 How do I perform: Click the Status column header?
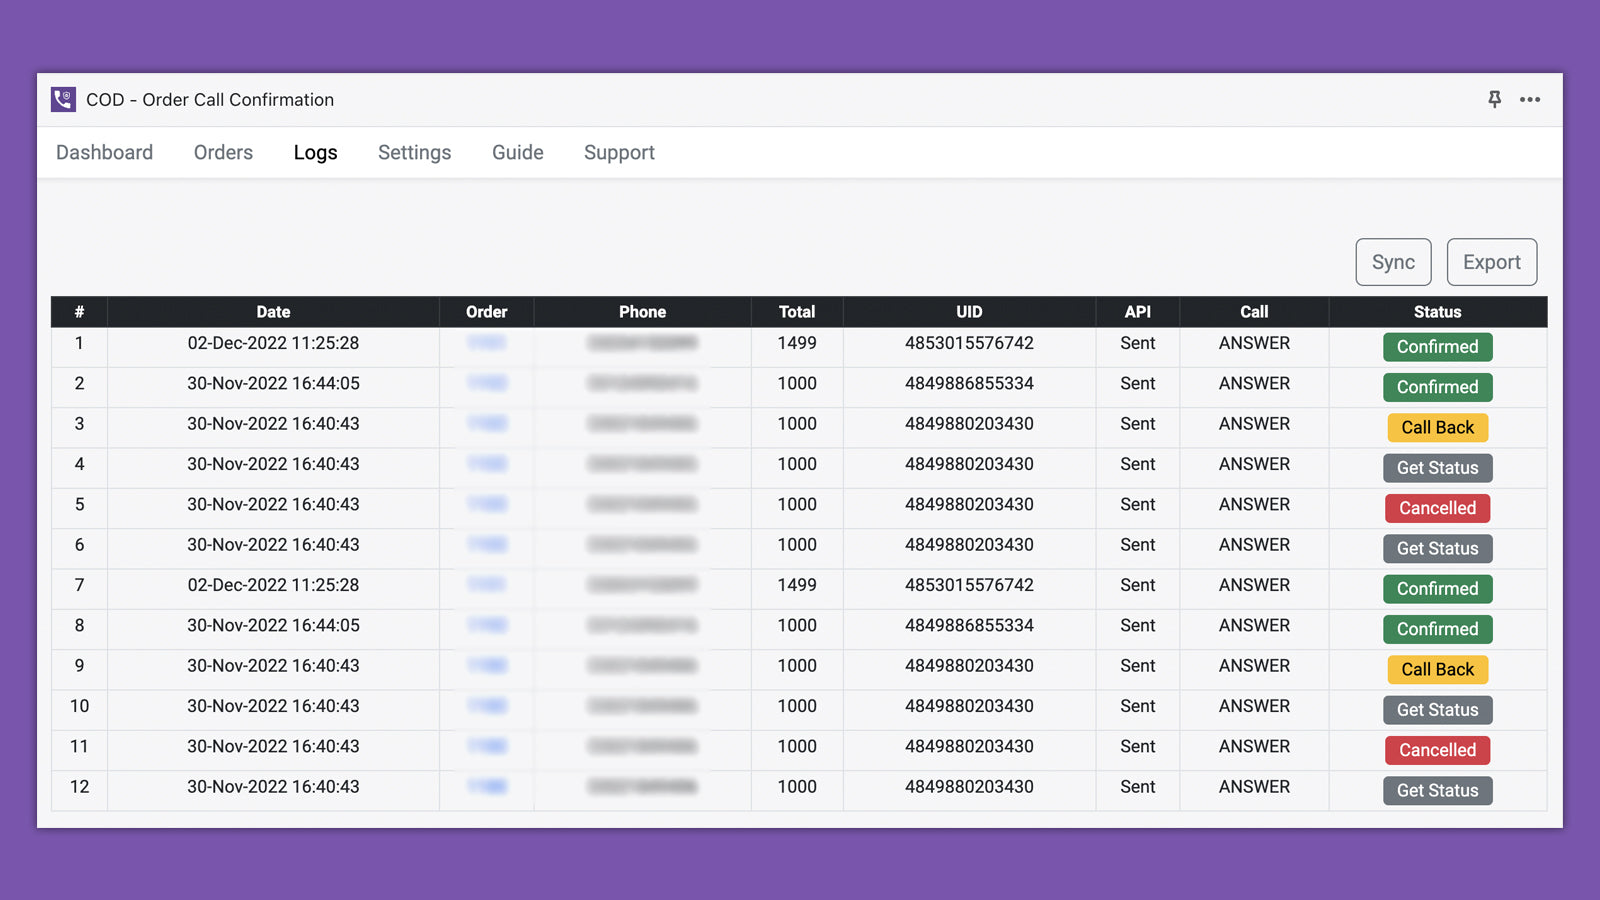[x=1437, y=311]
